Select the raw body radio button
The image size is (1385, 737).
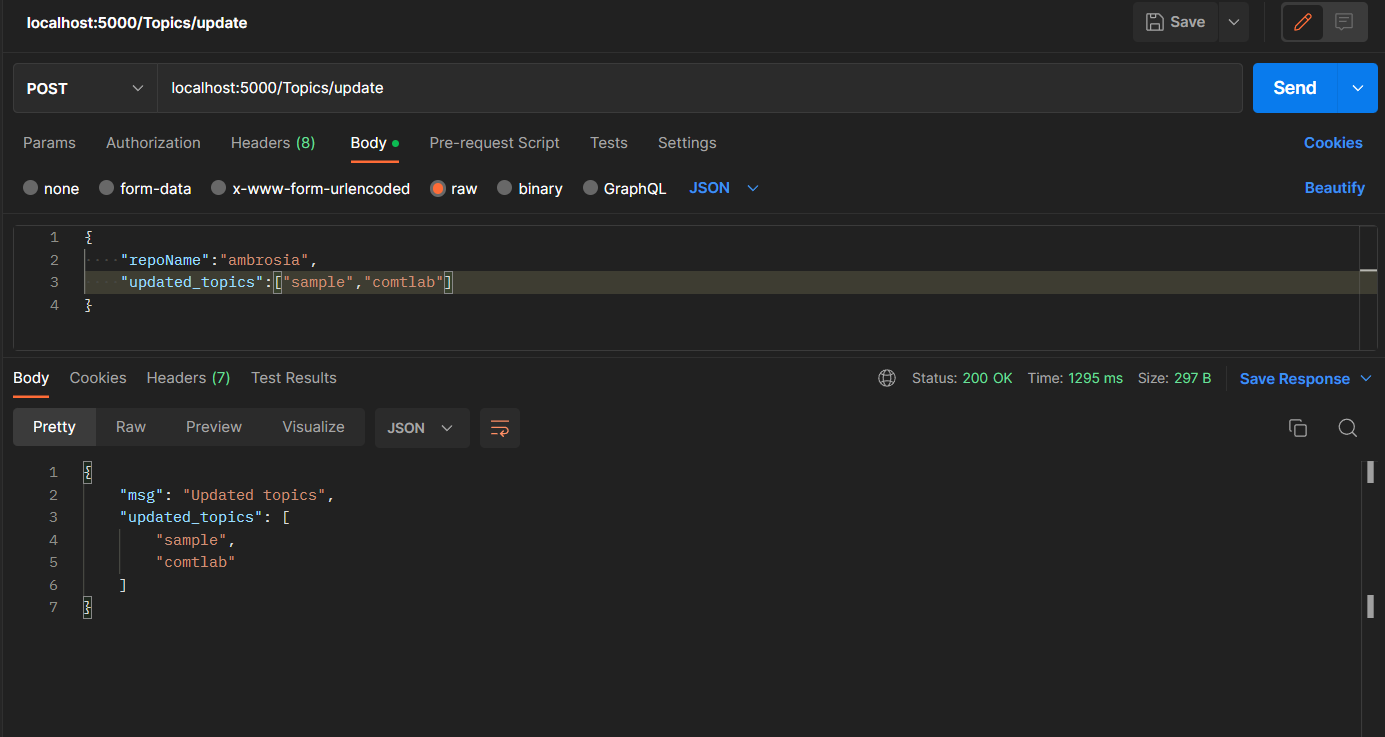pyautogui.click(x=438, y=188)
